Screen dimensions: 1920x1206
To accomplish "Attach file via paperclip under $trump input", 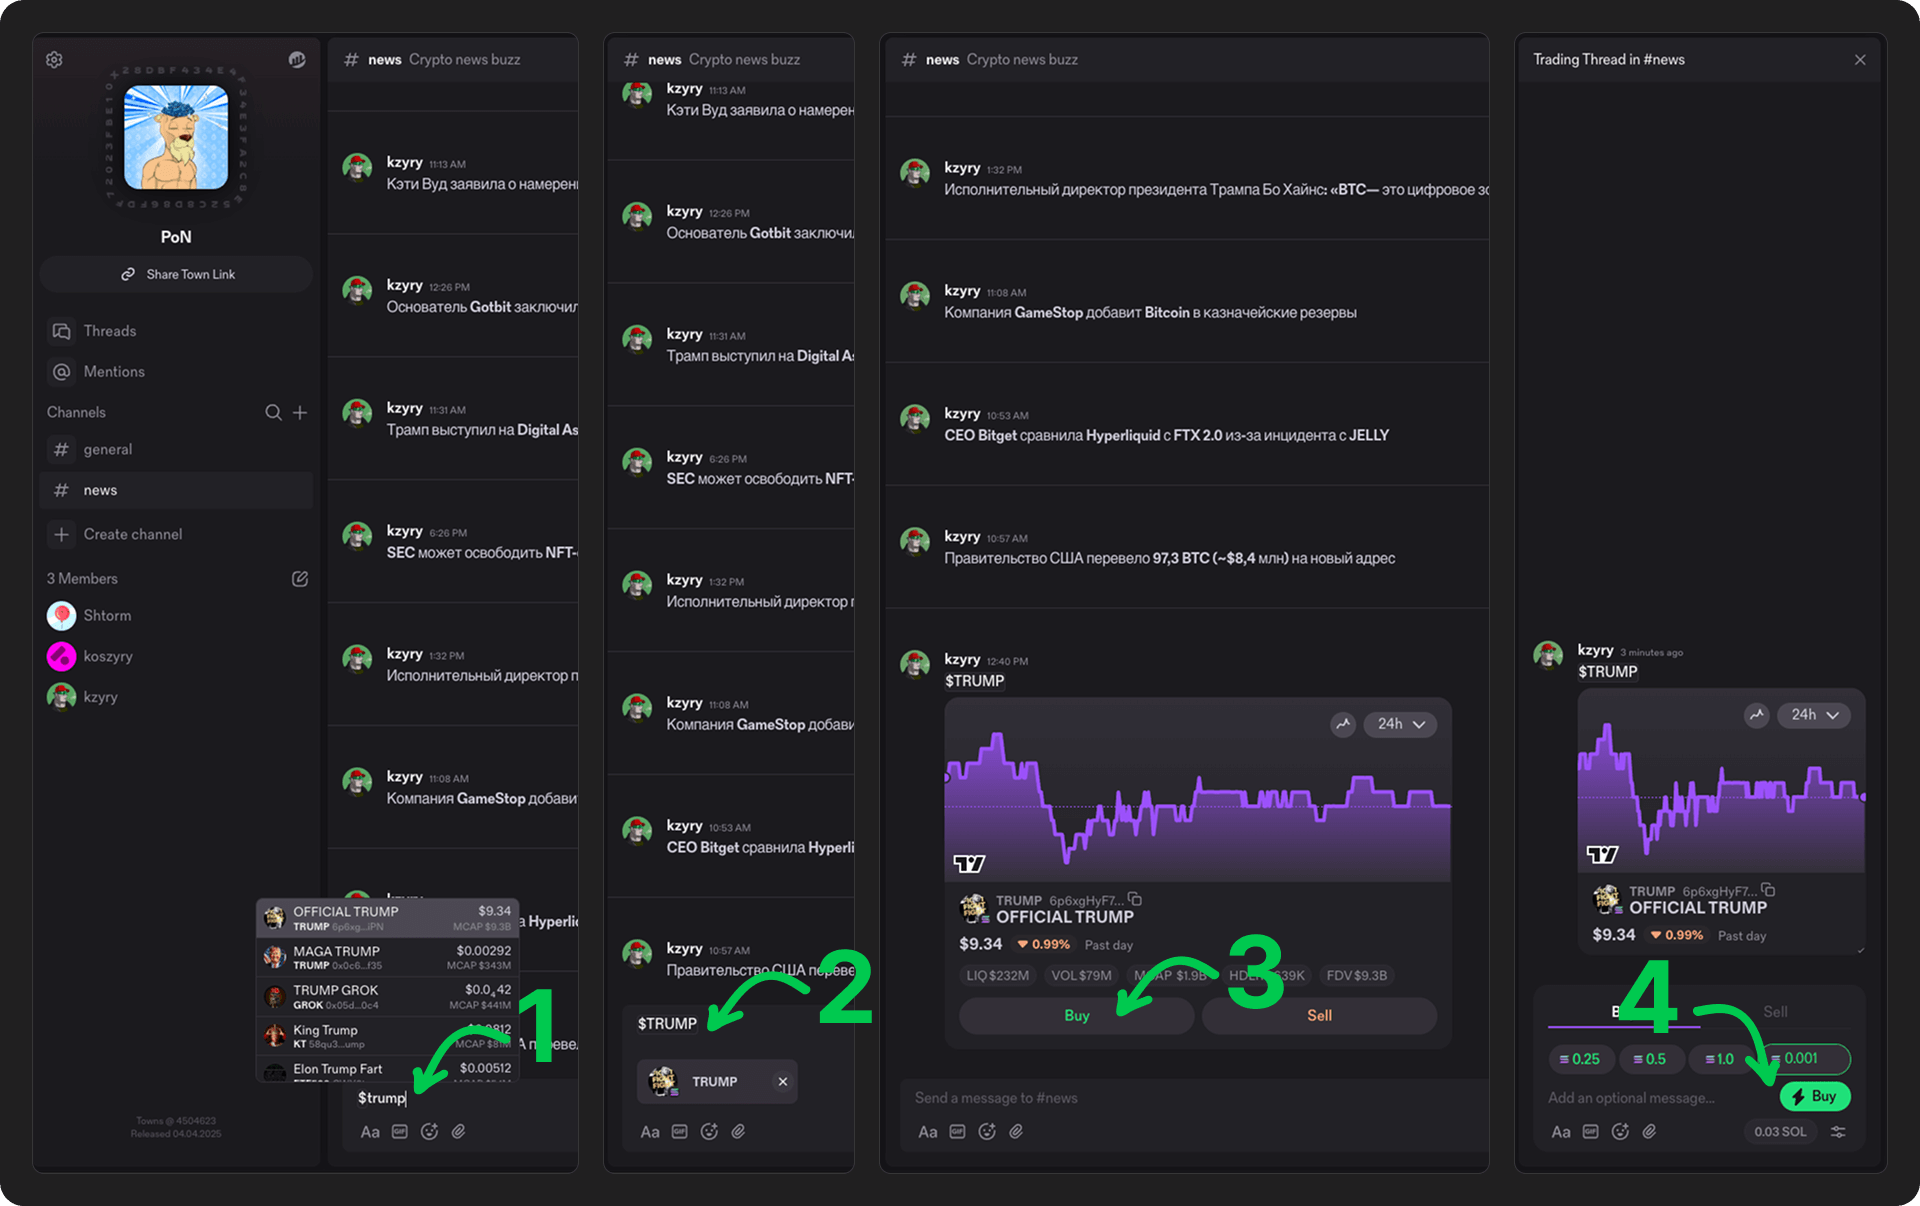I will (459, 1132).
